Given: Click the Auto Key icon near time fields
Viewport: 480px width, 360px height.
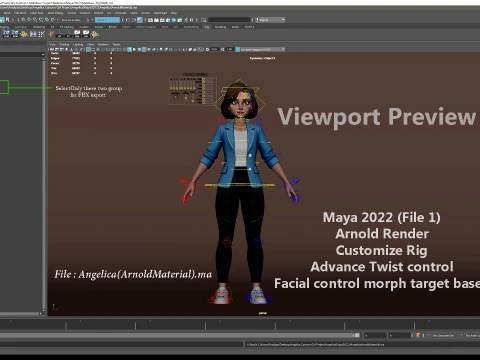Looking at the screenshot, I should [x=418, y=335].
